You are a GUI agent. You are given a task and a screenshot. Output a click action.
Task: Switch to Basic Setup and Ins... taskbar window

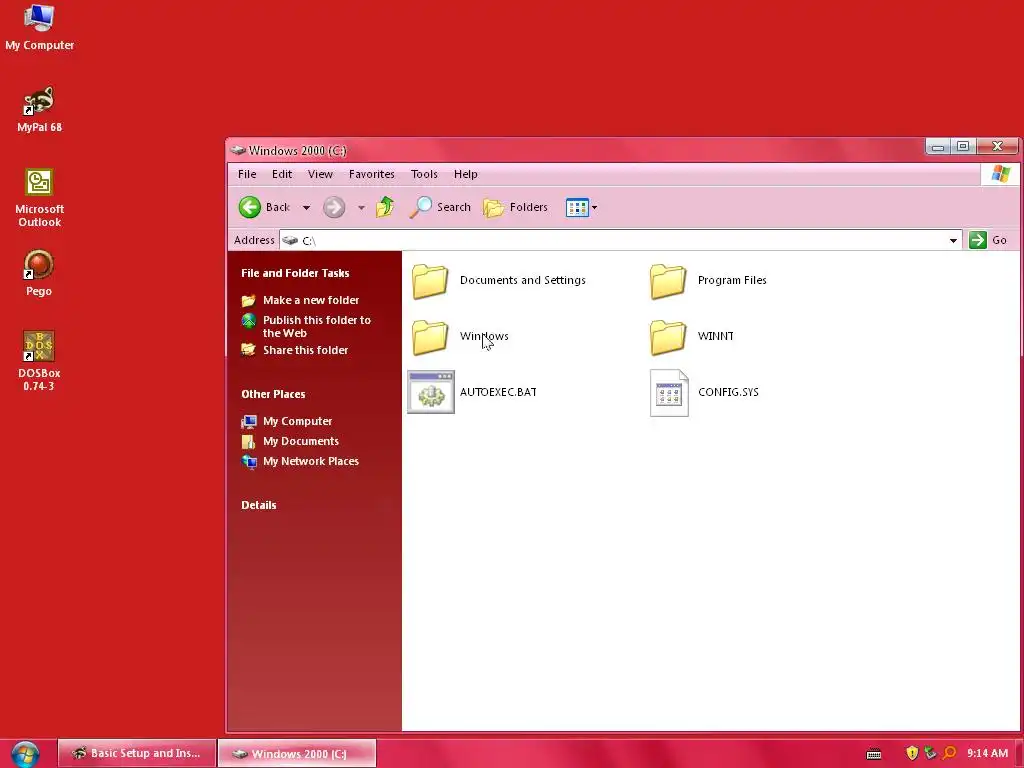[136, 753]
